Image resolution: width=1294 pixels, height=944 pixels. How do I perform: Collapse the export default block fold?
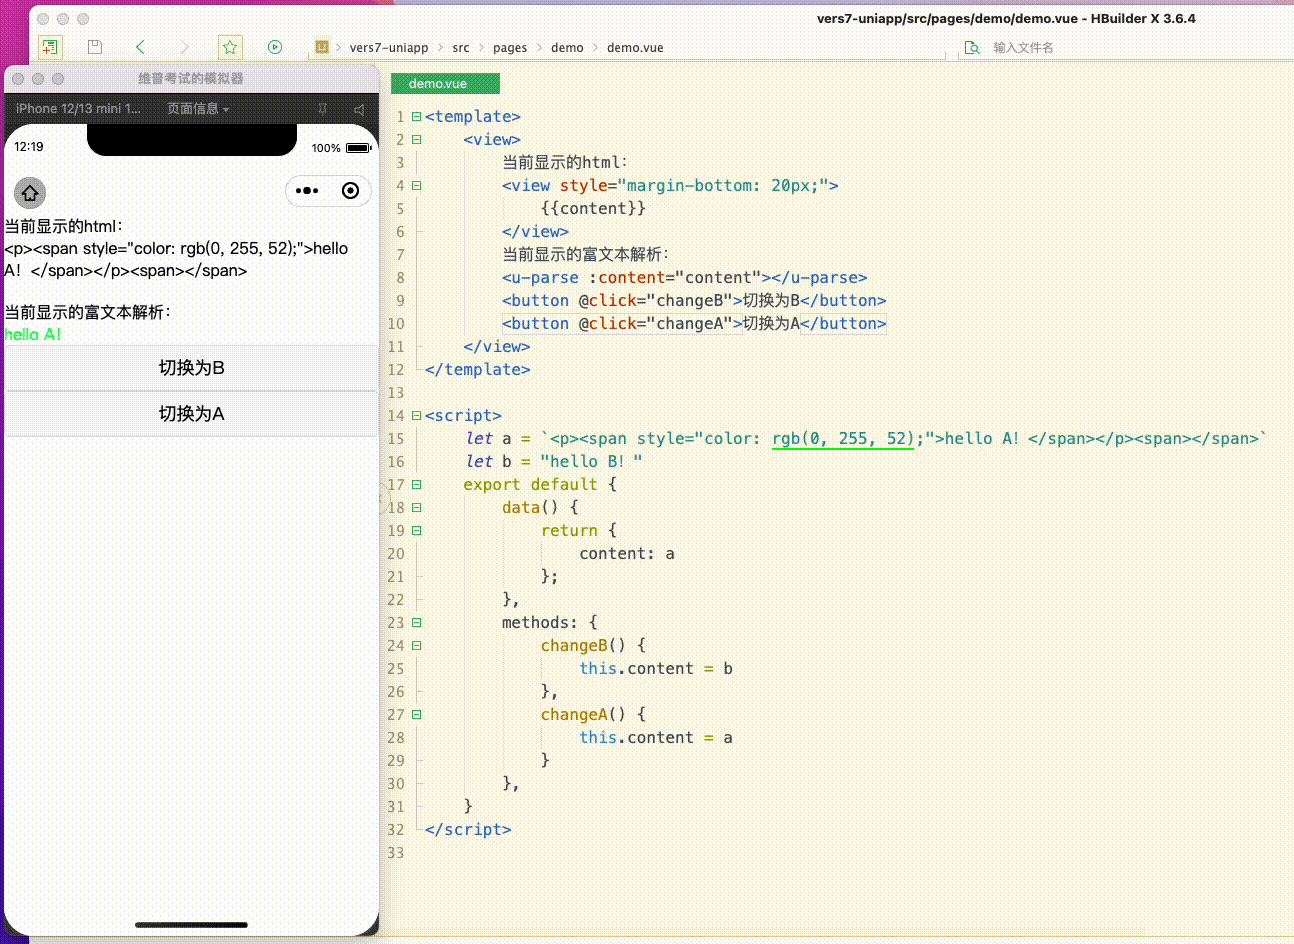coord(416,484)
